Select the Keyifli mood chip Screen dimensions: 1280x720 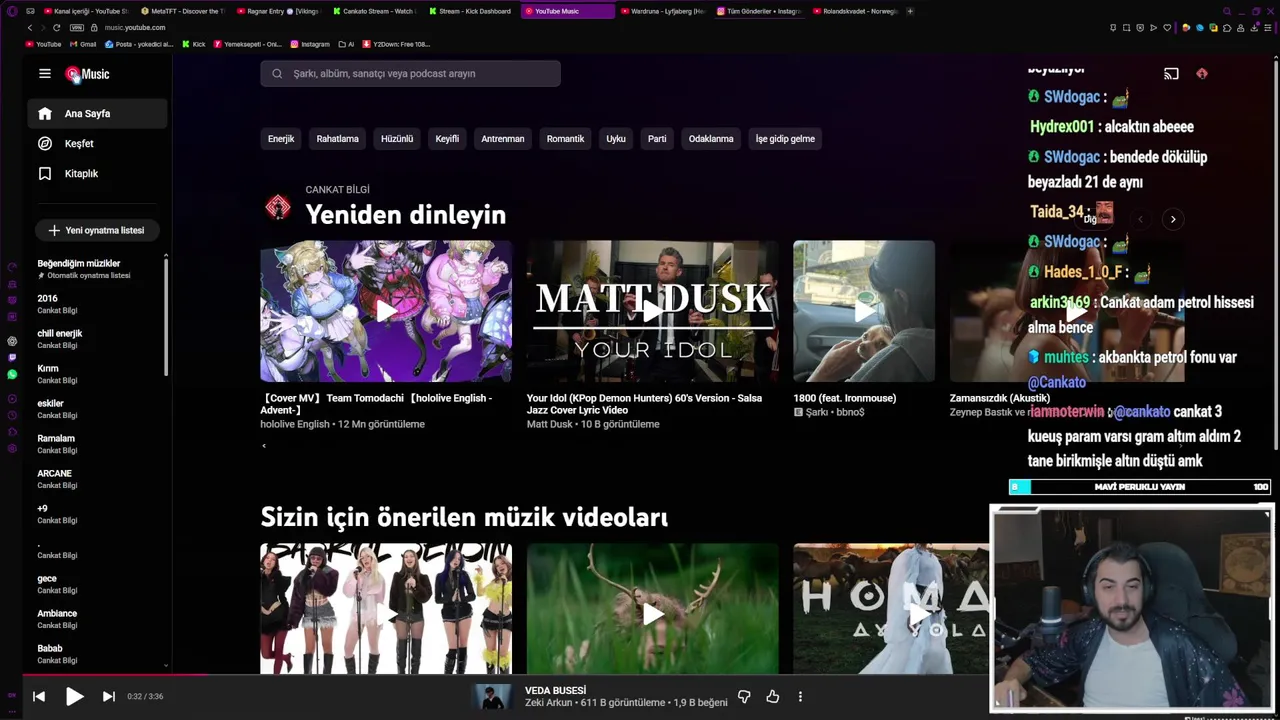[447, 139]
